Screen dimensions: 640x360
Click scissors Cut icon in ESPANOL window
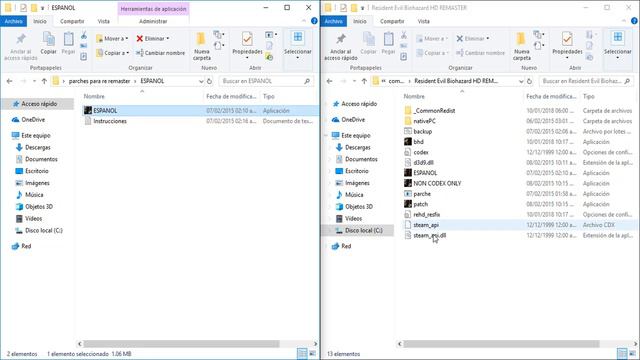click(x=84, y=36)
